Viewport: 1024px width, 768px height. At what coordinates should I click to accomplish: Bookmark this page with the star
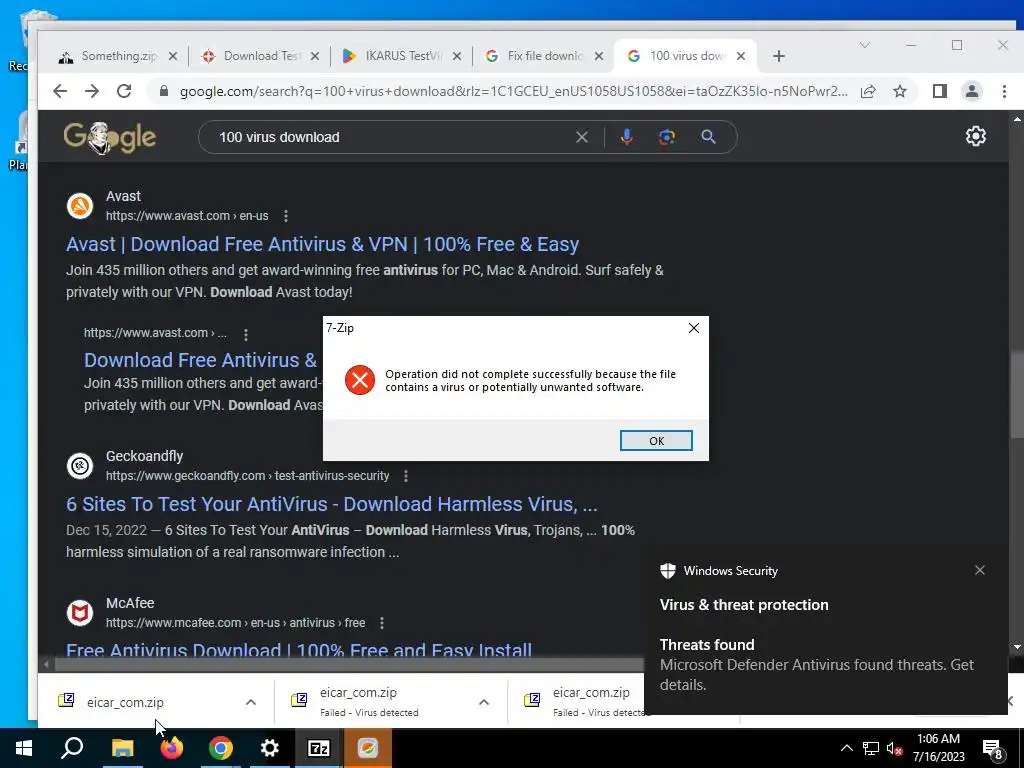coord(900,91)
